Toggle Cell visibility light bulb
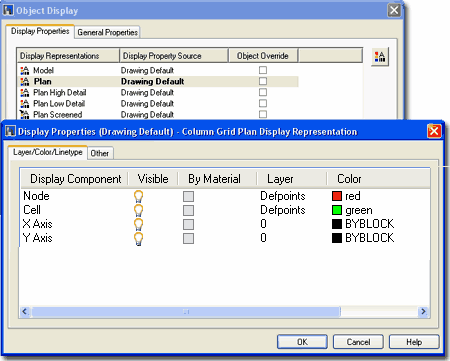 point(138,210)
